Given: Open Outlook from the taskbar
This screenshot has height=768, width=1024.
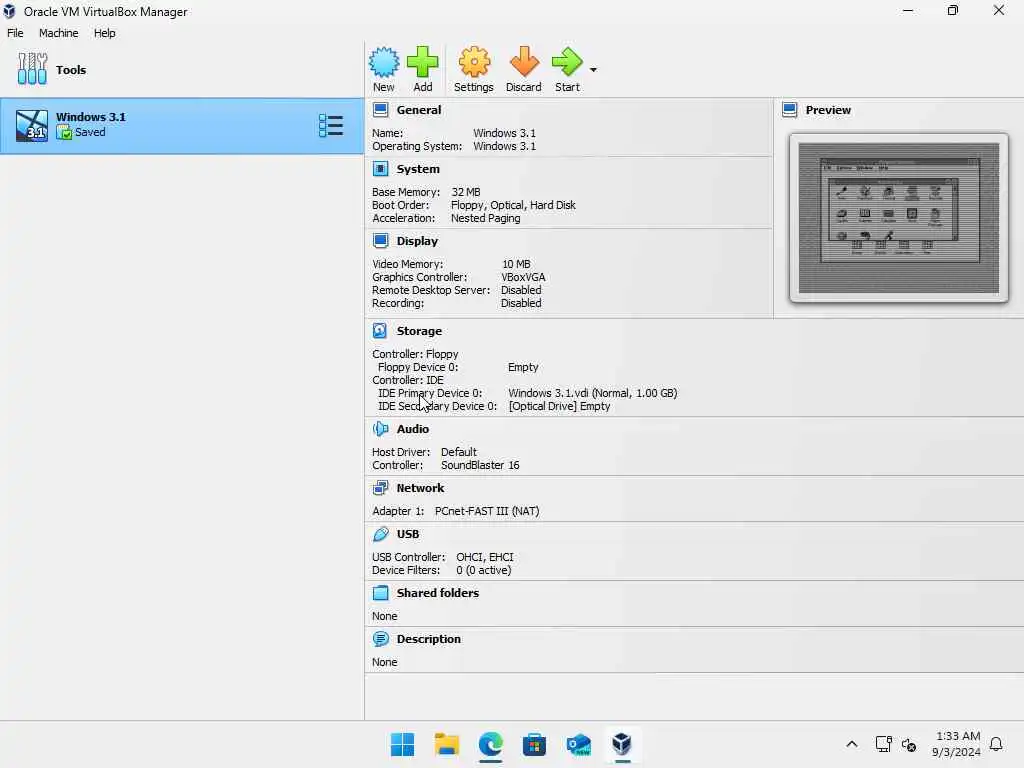Looking at the screenshot, I should [579, 744].
